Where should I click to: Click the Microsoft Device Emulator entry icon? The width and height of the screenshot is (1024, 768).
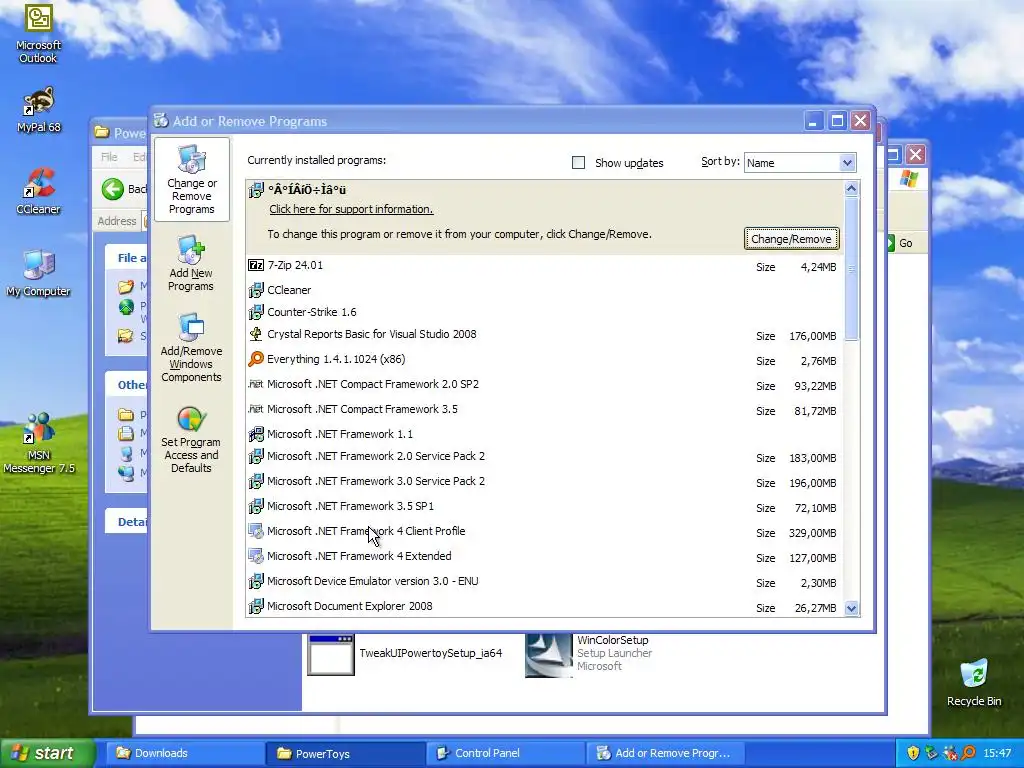pyautogui.click(x=256, y=581)
